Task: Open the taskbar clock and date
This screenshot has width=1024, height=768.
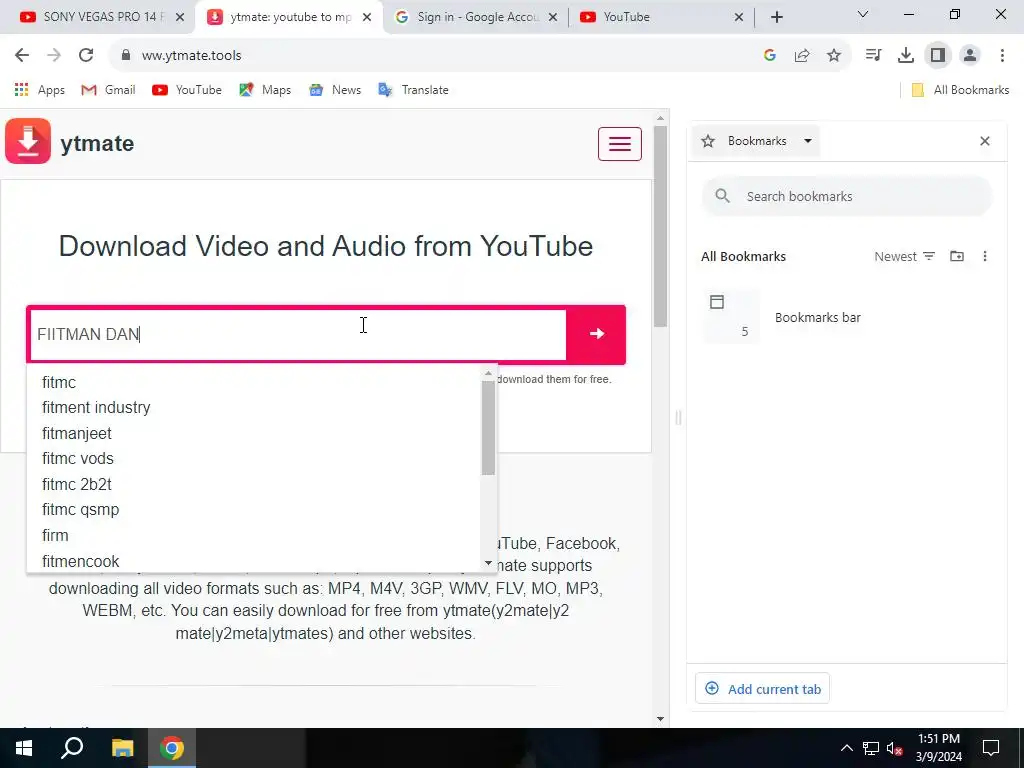Action: (x=938, y=748)
